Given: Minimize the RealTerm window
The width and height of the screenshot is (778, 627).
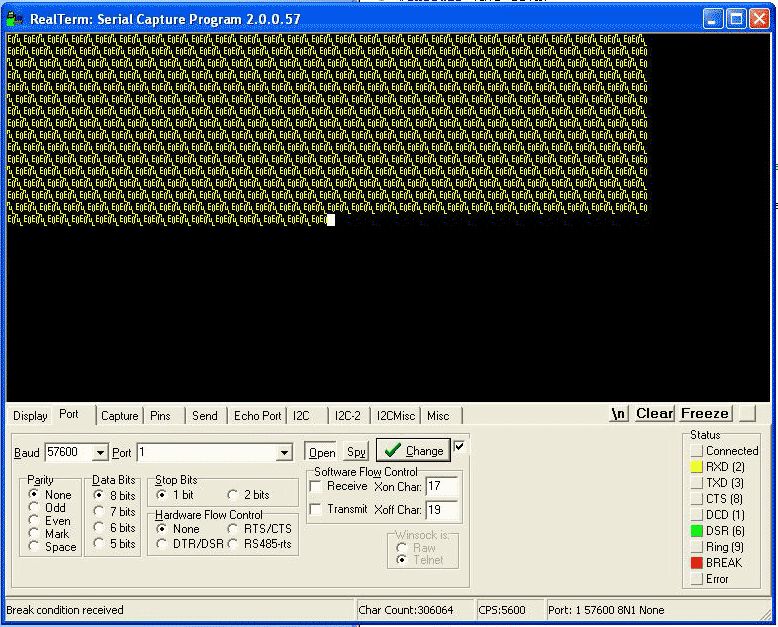Looking at the screenshot, I should pos(713,19).
